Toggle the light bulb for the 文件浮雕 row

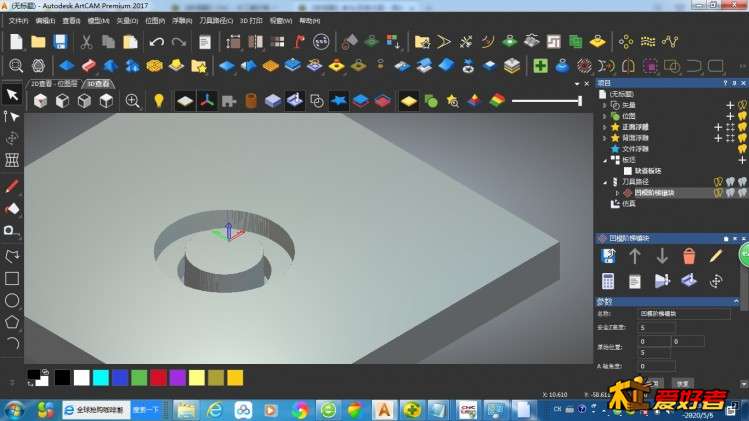point(742,149)
